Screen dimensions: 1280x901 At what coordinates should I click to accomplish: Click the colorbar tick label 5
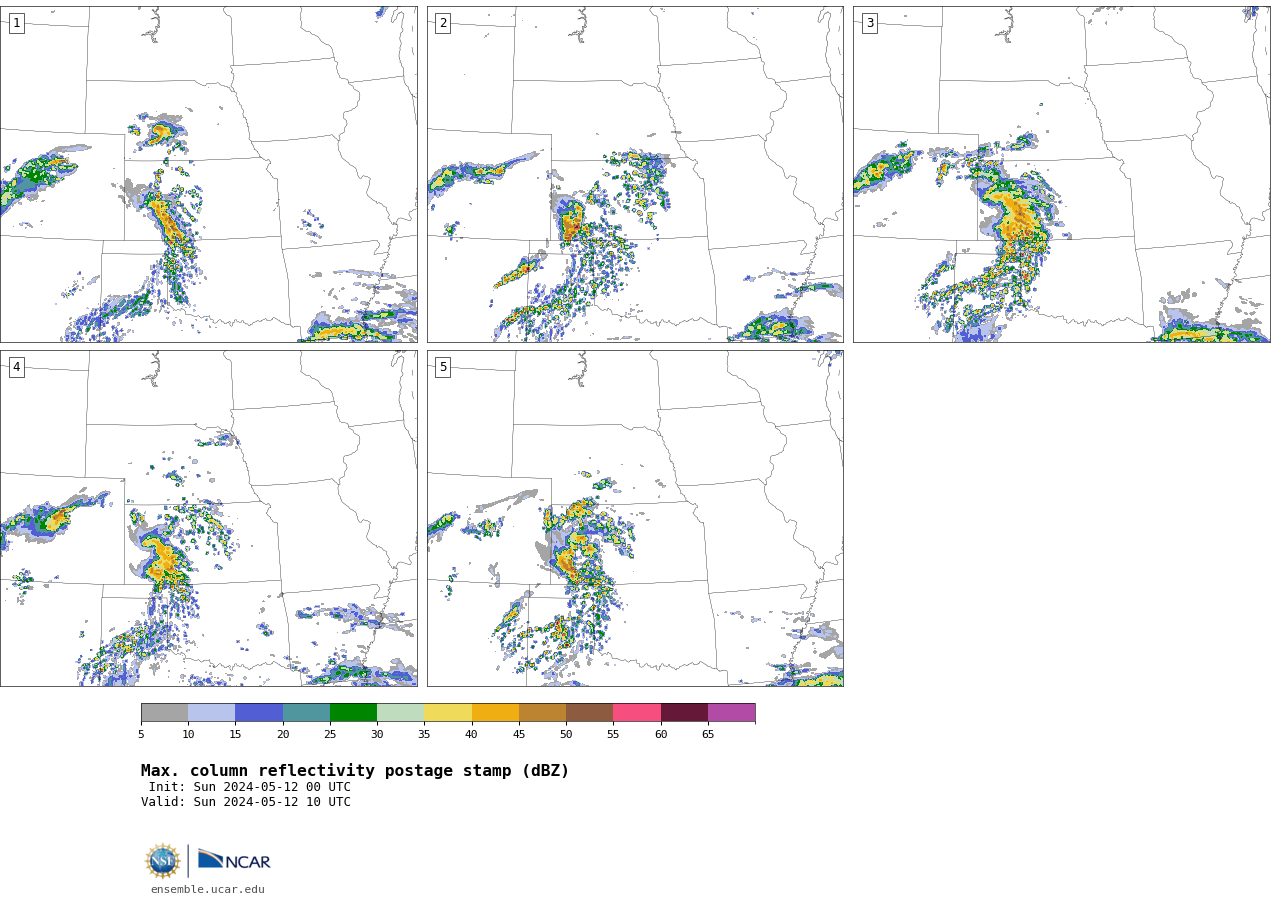click(x=141, y=735)
